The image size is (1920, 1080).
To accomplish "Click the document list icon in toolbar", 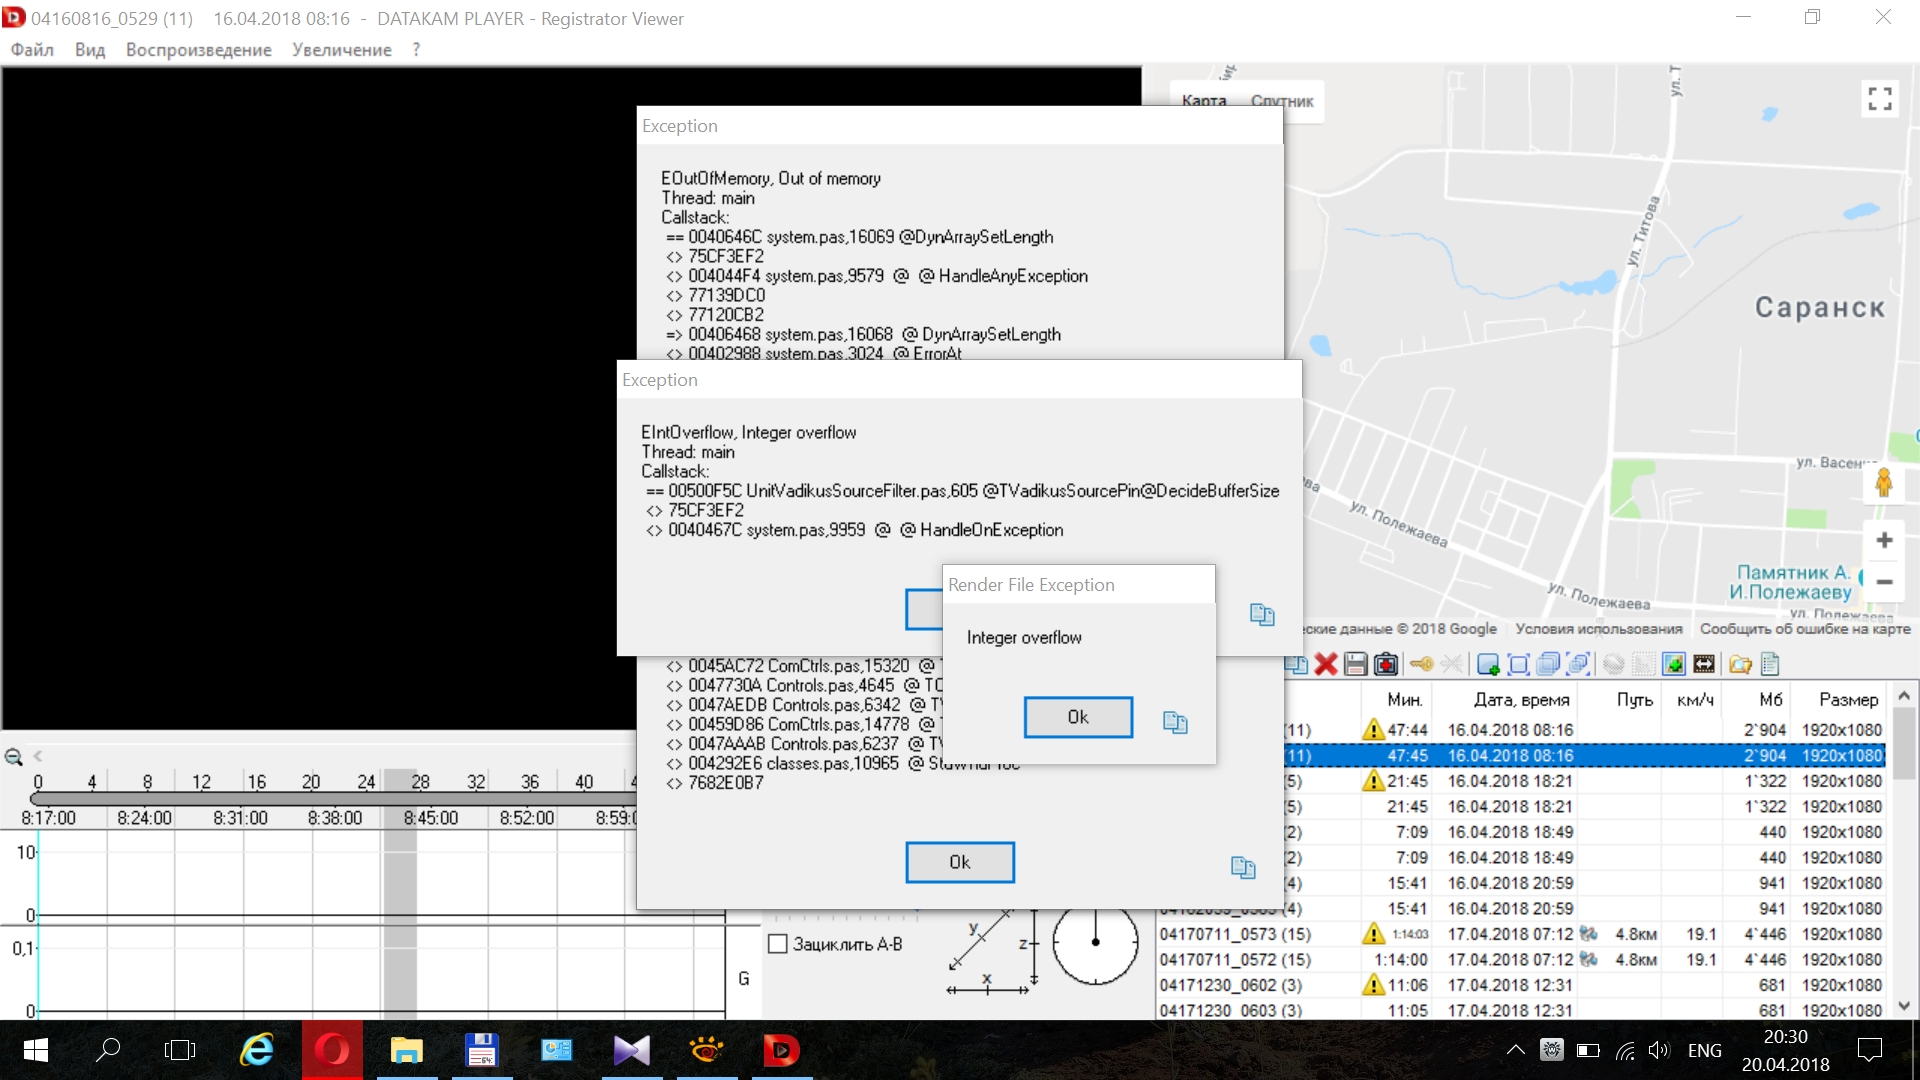I will tap(1770, 664).
